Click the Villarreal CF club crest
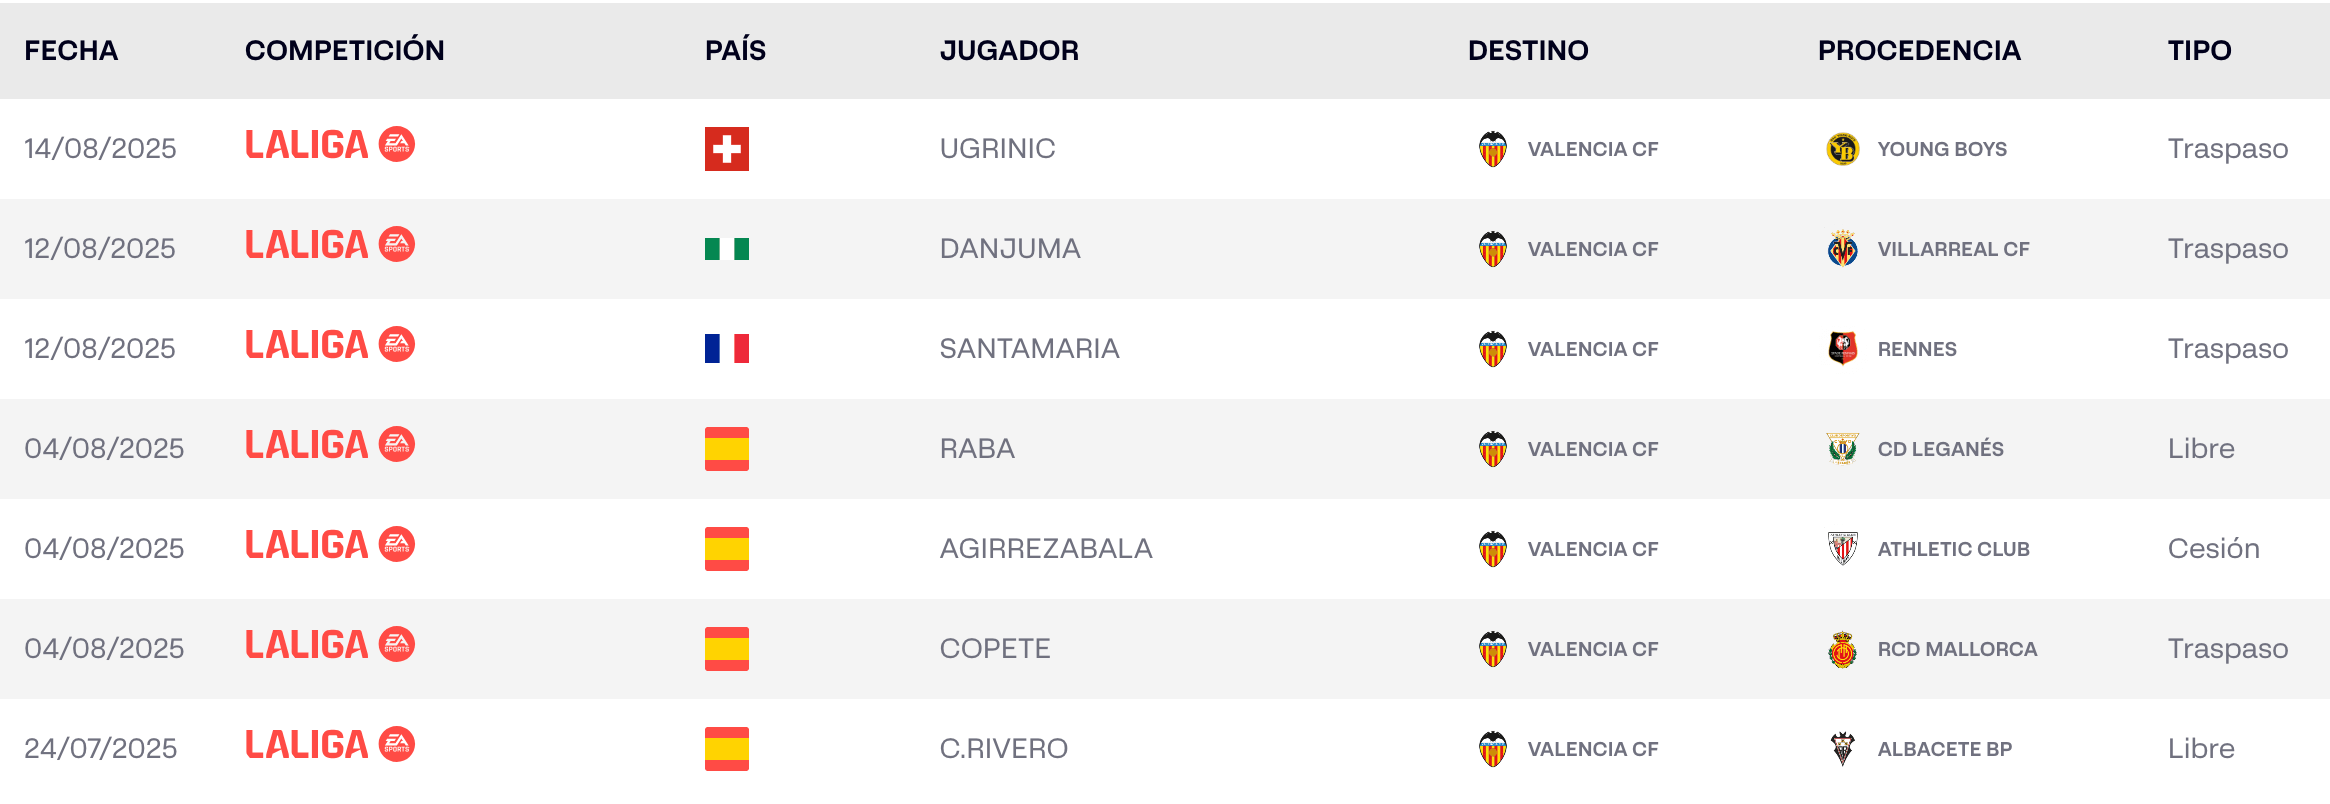This screenshot has width=2330, height=804. [1842, 249]
